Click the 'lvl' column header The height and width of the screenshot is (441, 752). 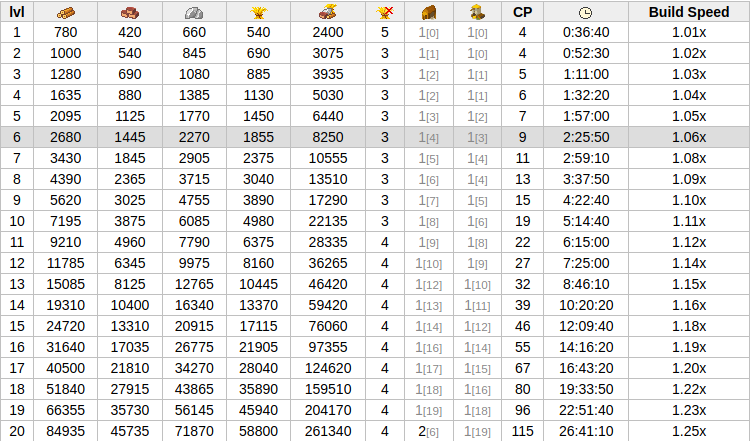tap(17, 12)
